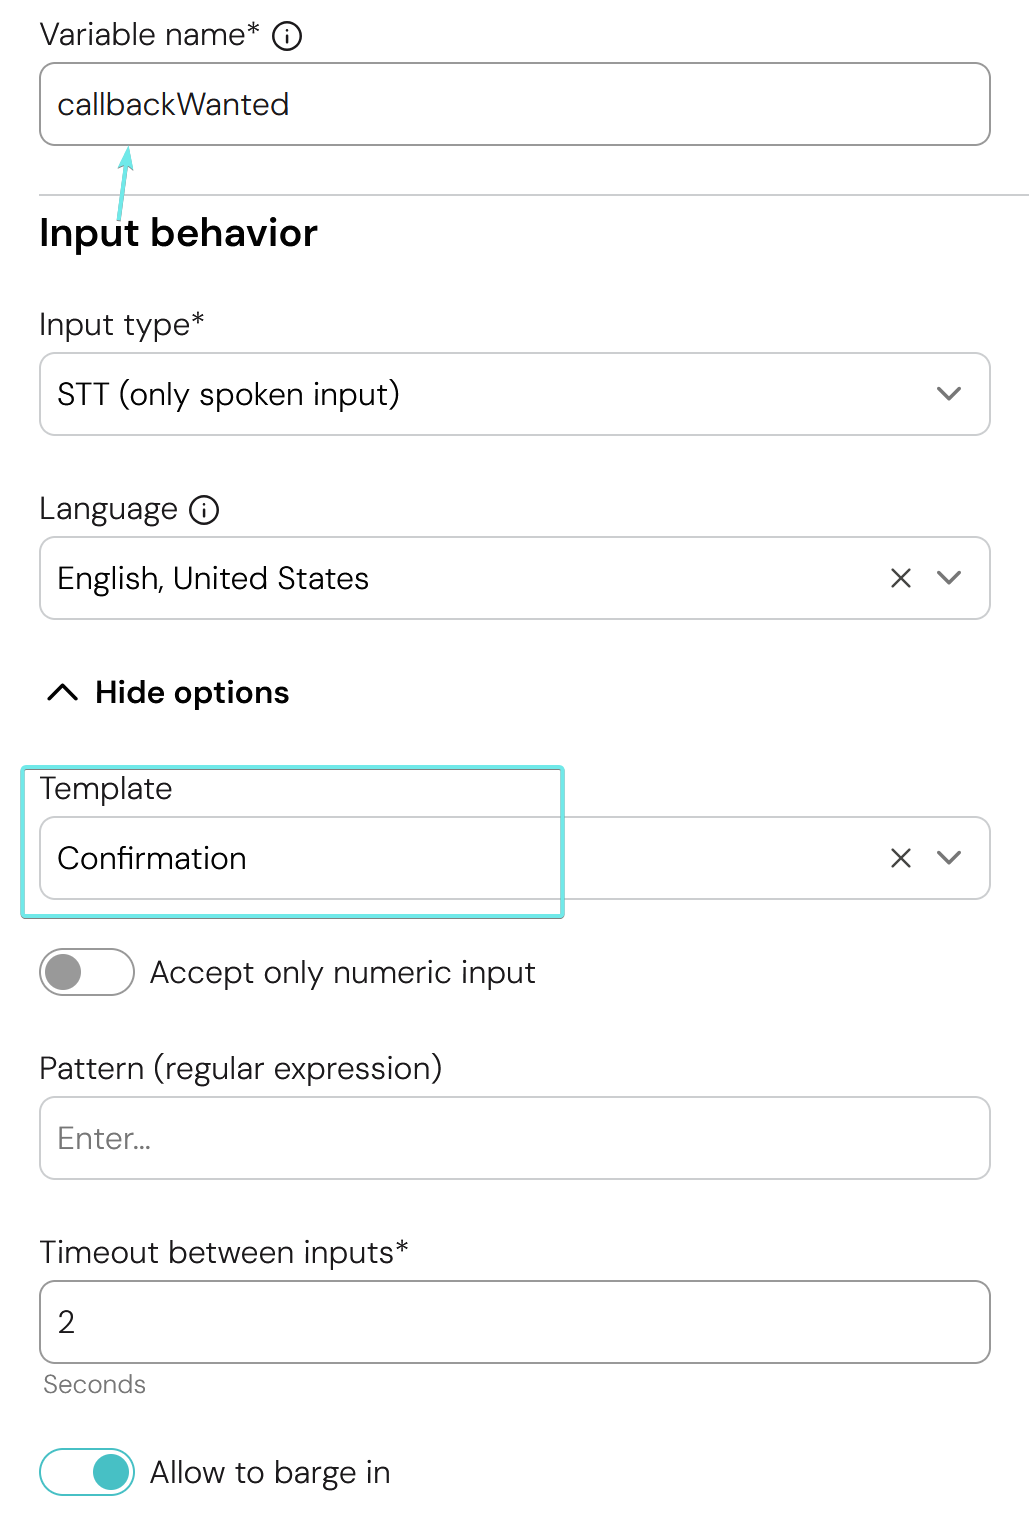Image resolution: width=1029 pixels, height=1513 pixels.
Task: Click the Pattern (regular expression) label
Action: pyautogui.click(x=240, y=1068)
